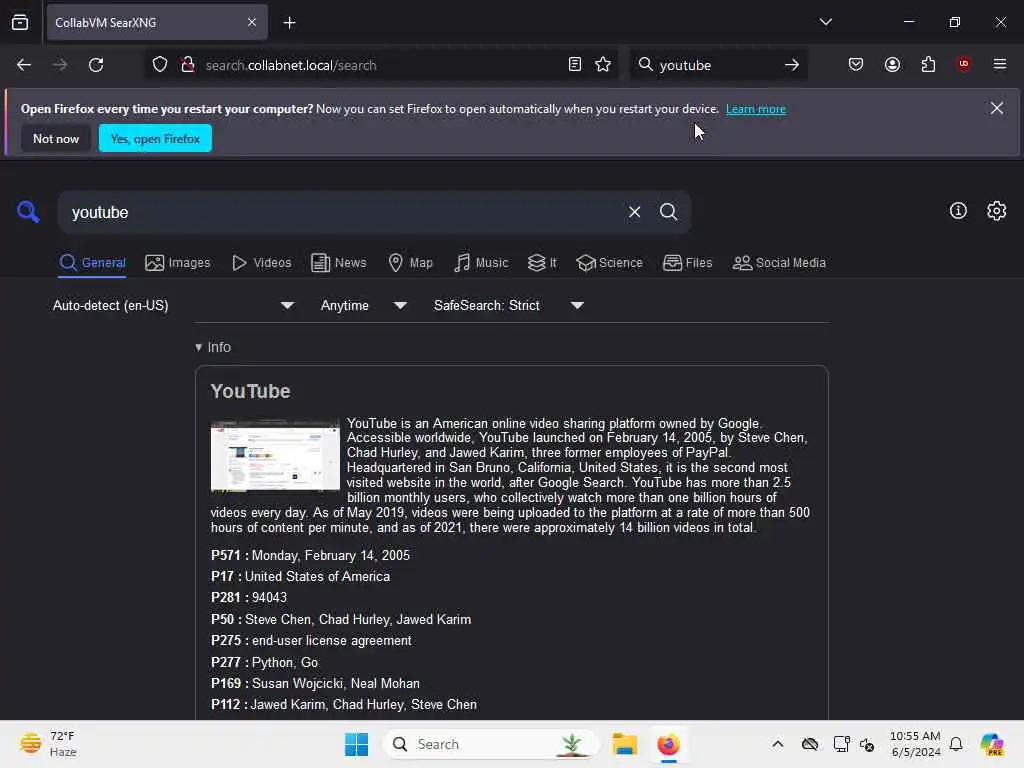Open the weather widget showing 72°F
This screenshot has width=1024, height=768.
pyautogui.click(x=48, y=744)
